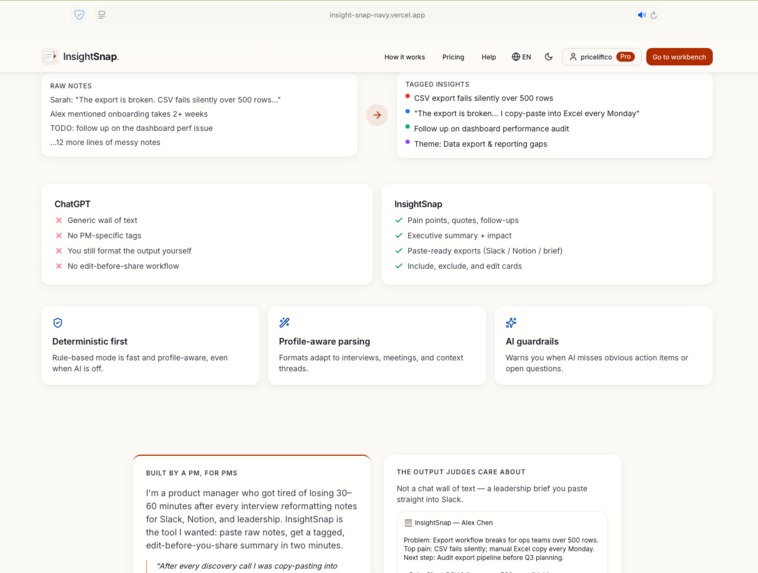
Task: Reload the page with refresh icon
Action: tap(654, 15)
